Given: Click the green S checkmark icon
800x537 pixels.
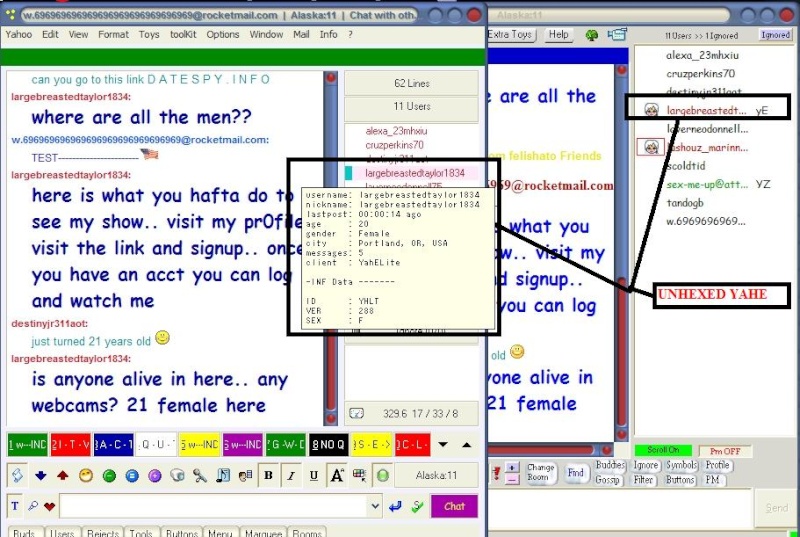Looking at the screenshot, I should [418, 506].
